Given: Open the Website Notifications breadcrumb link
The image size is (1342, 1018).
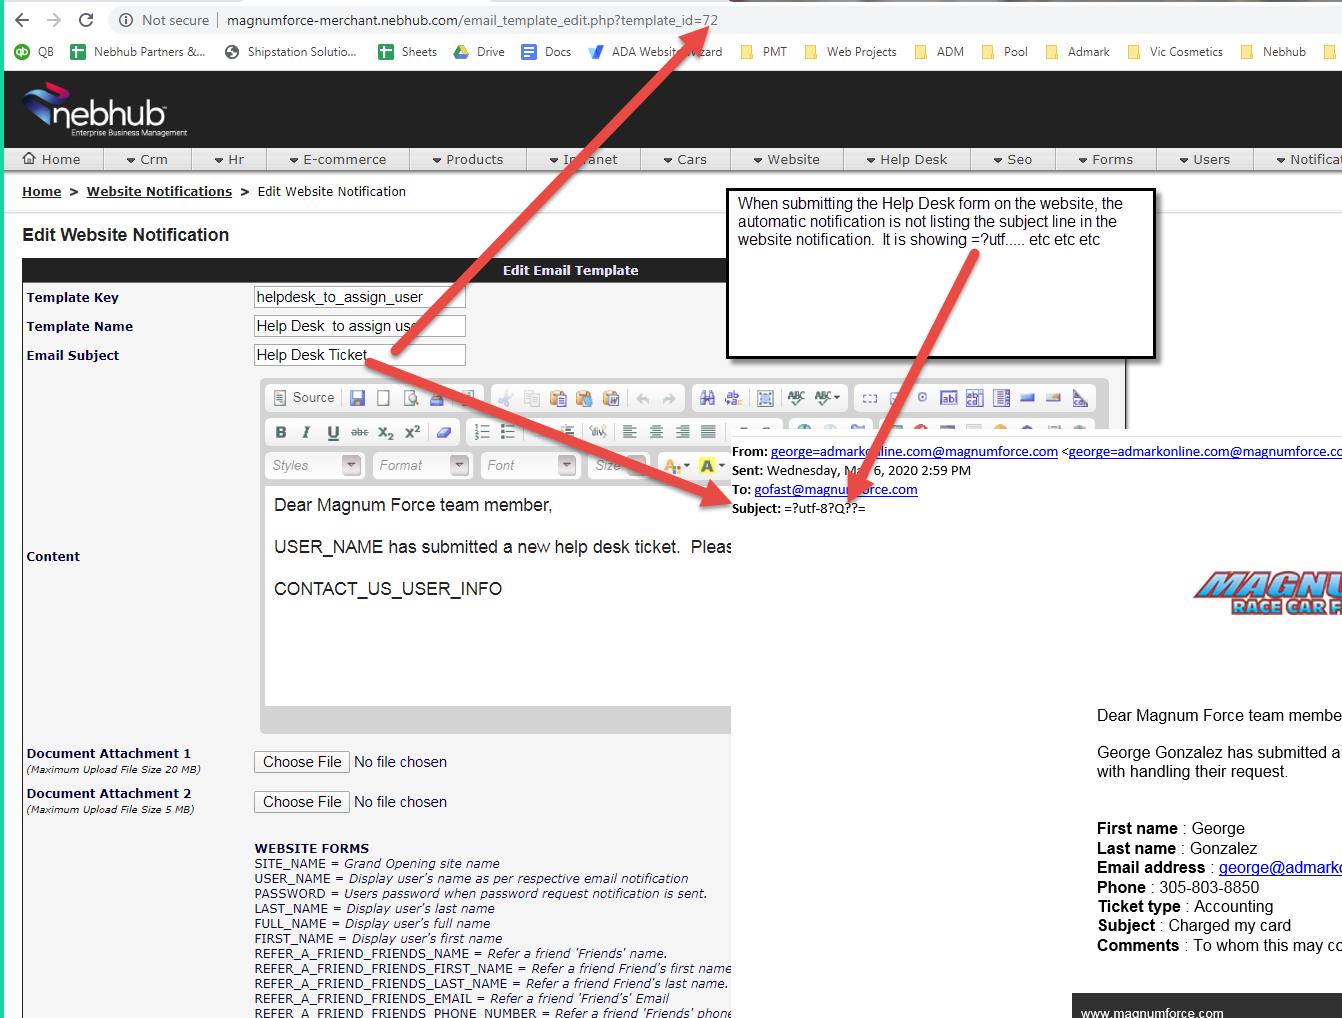Looking at the screenshot, I should 159,192.
